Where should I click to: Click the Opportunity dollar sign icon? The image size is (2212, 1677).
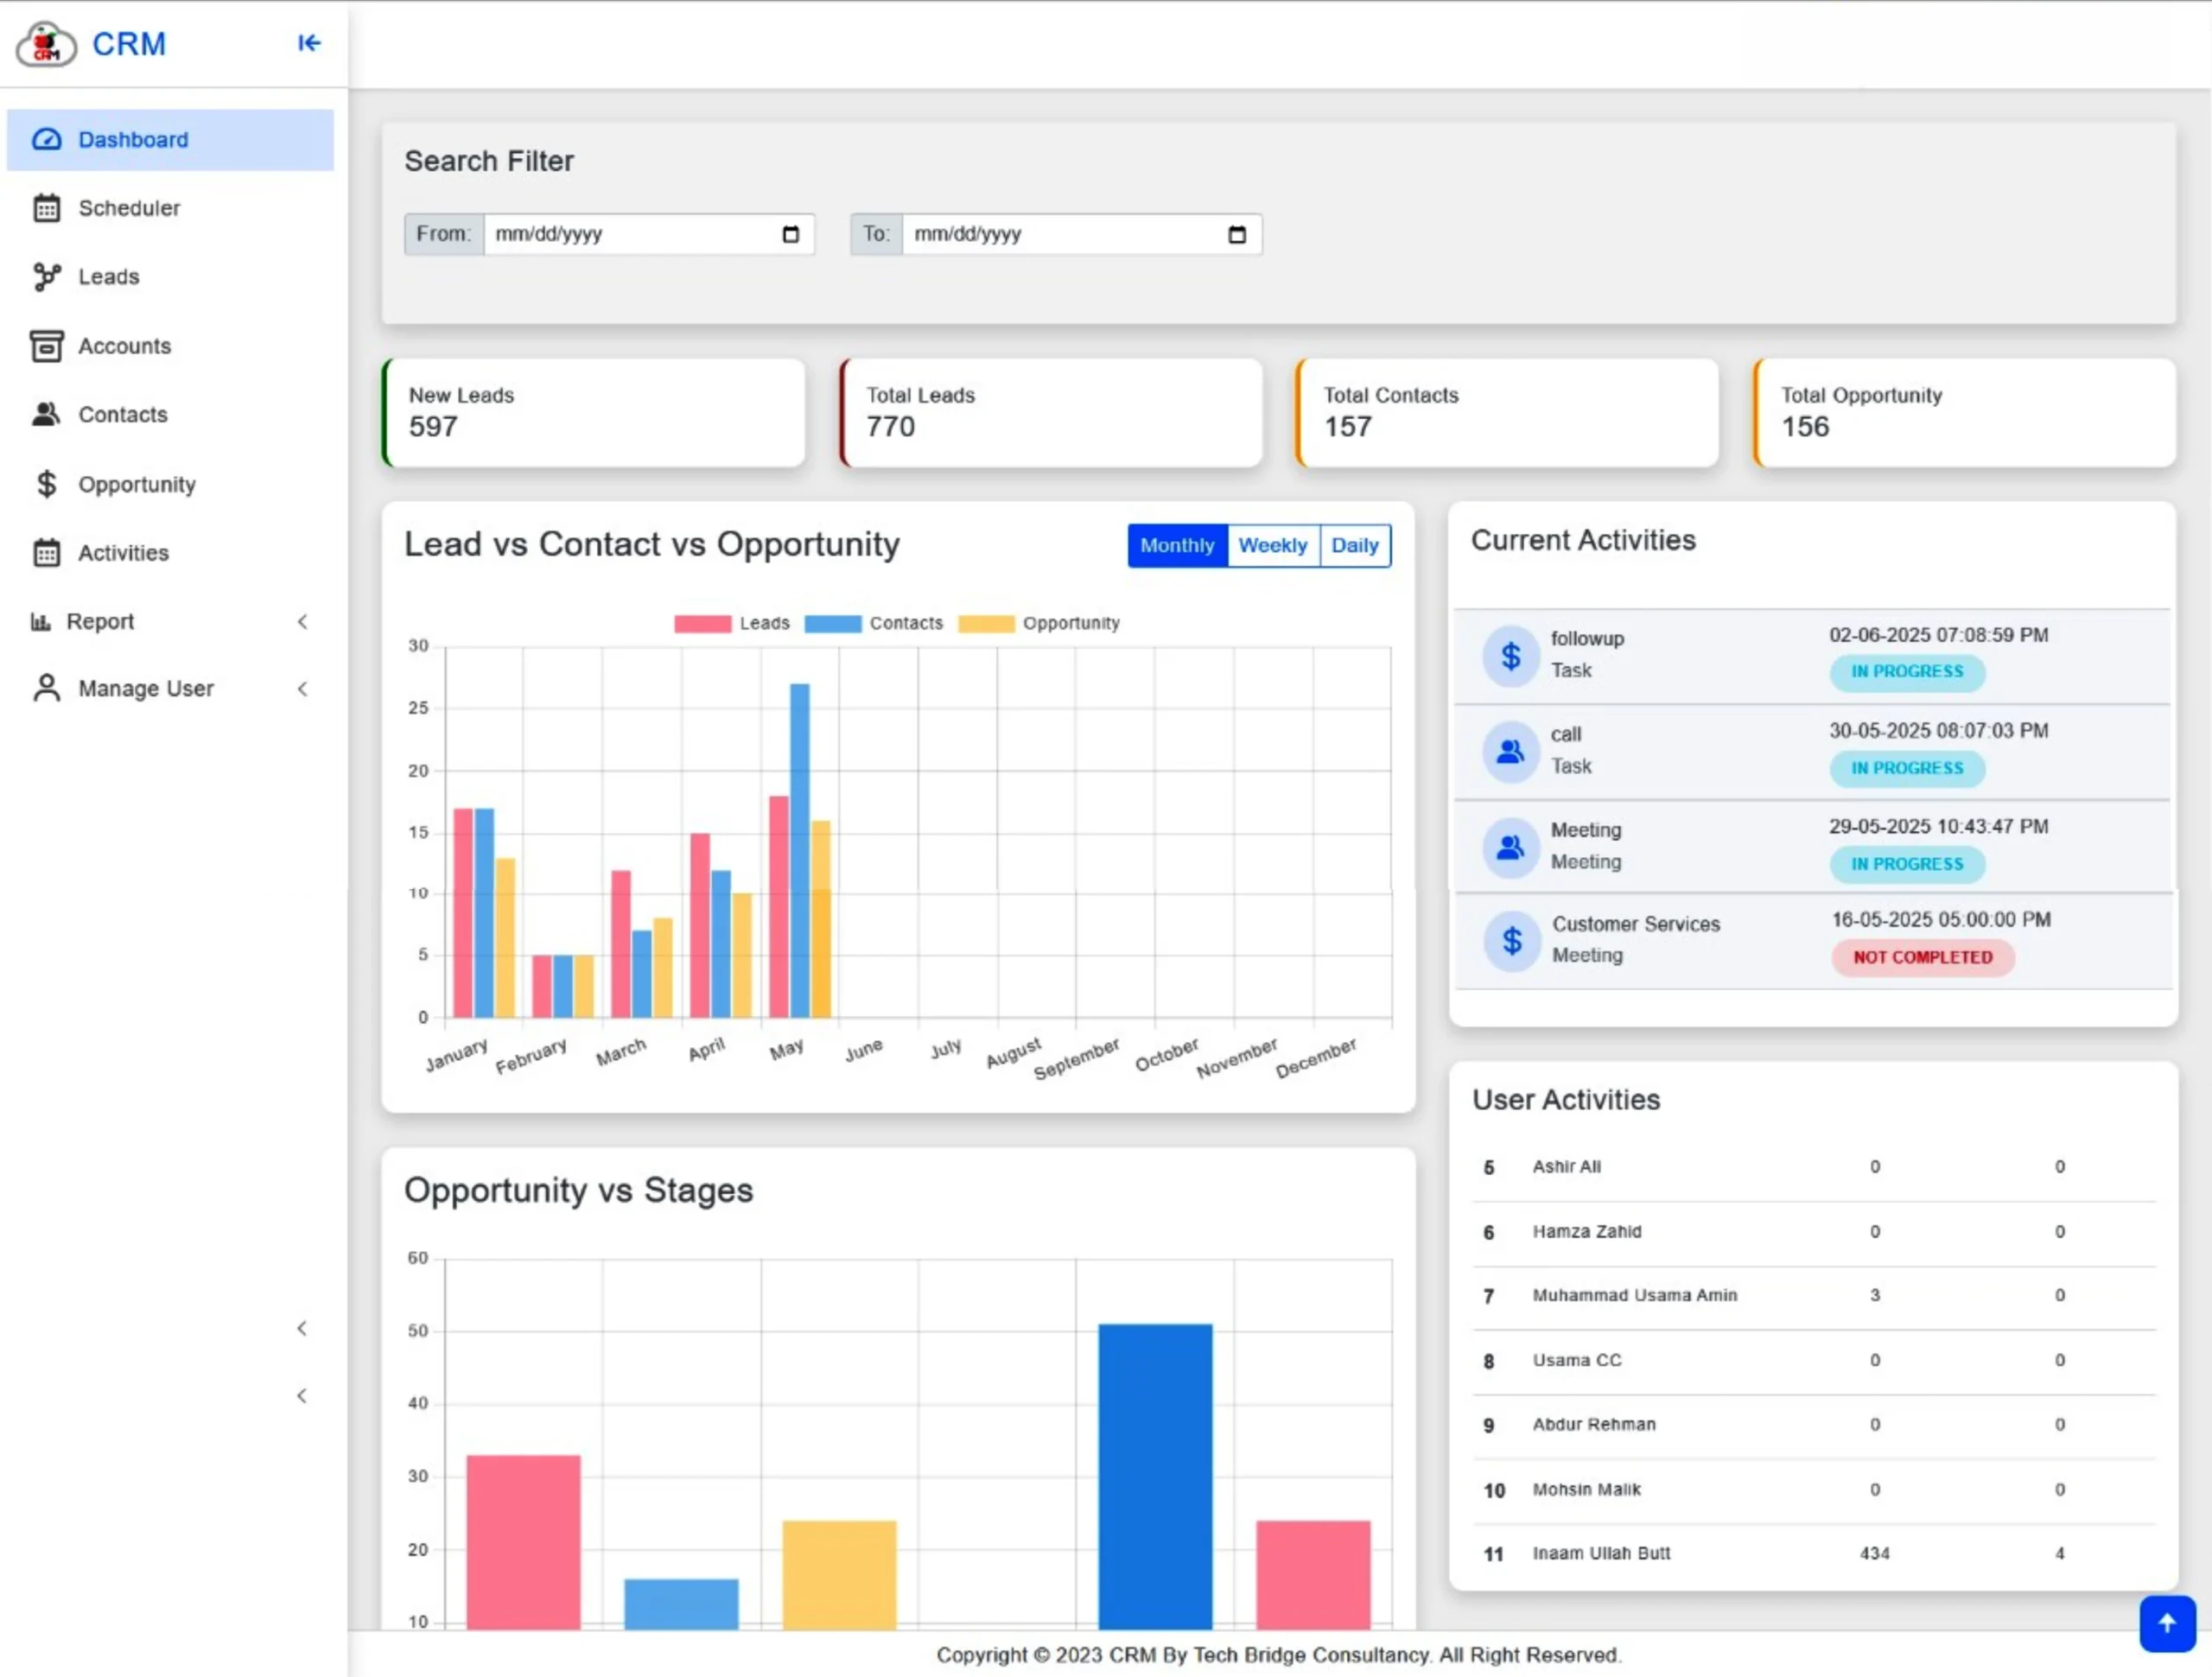pyautogui.click(x=46, y=484)
